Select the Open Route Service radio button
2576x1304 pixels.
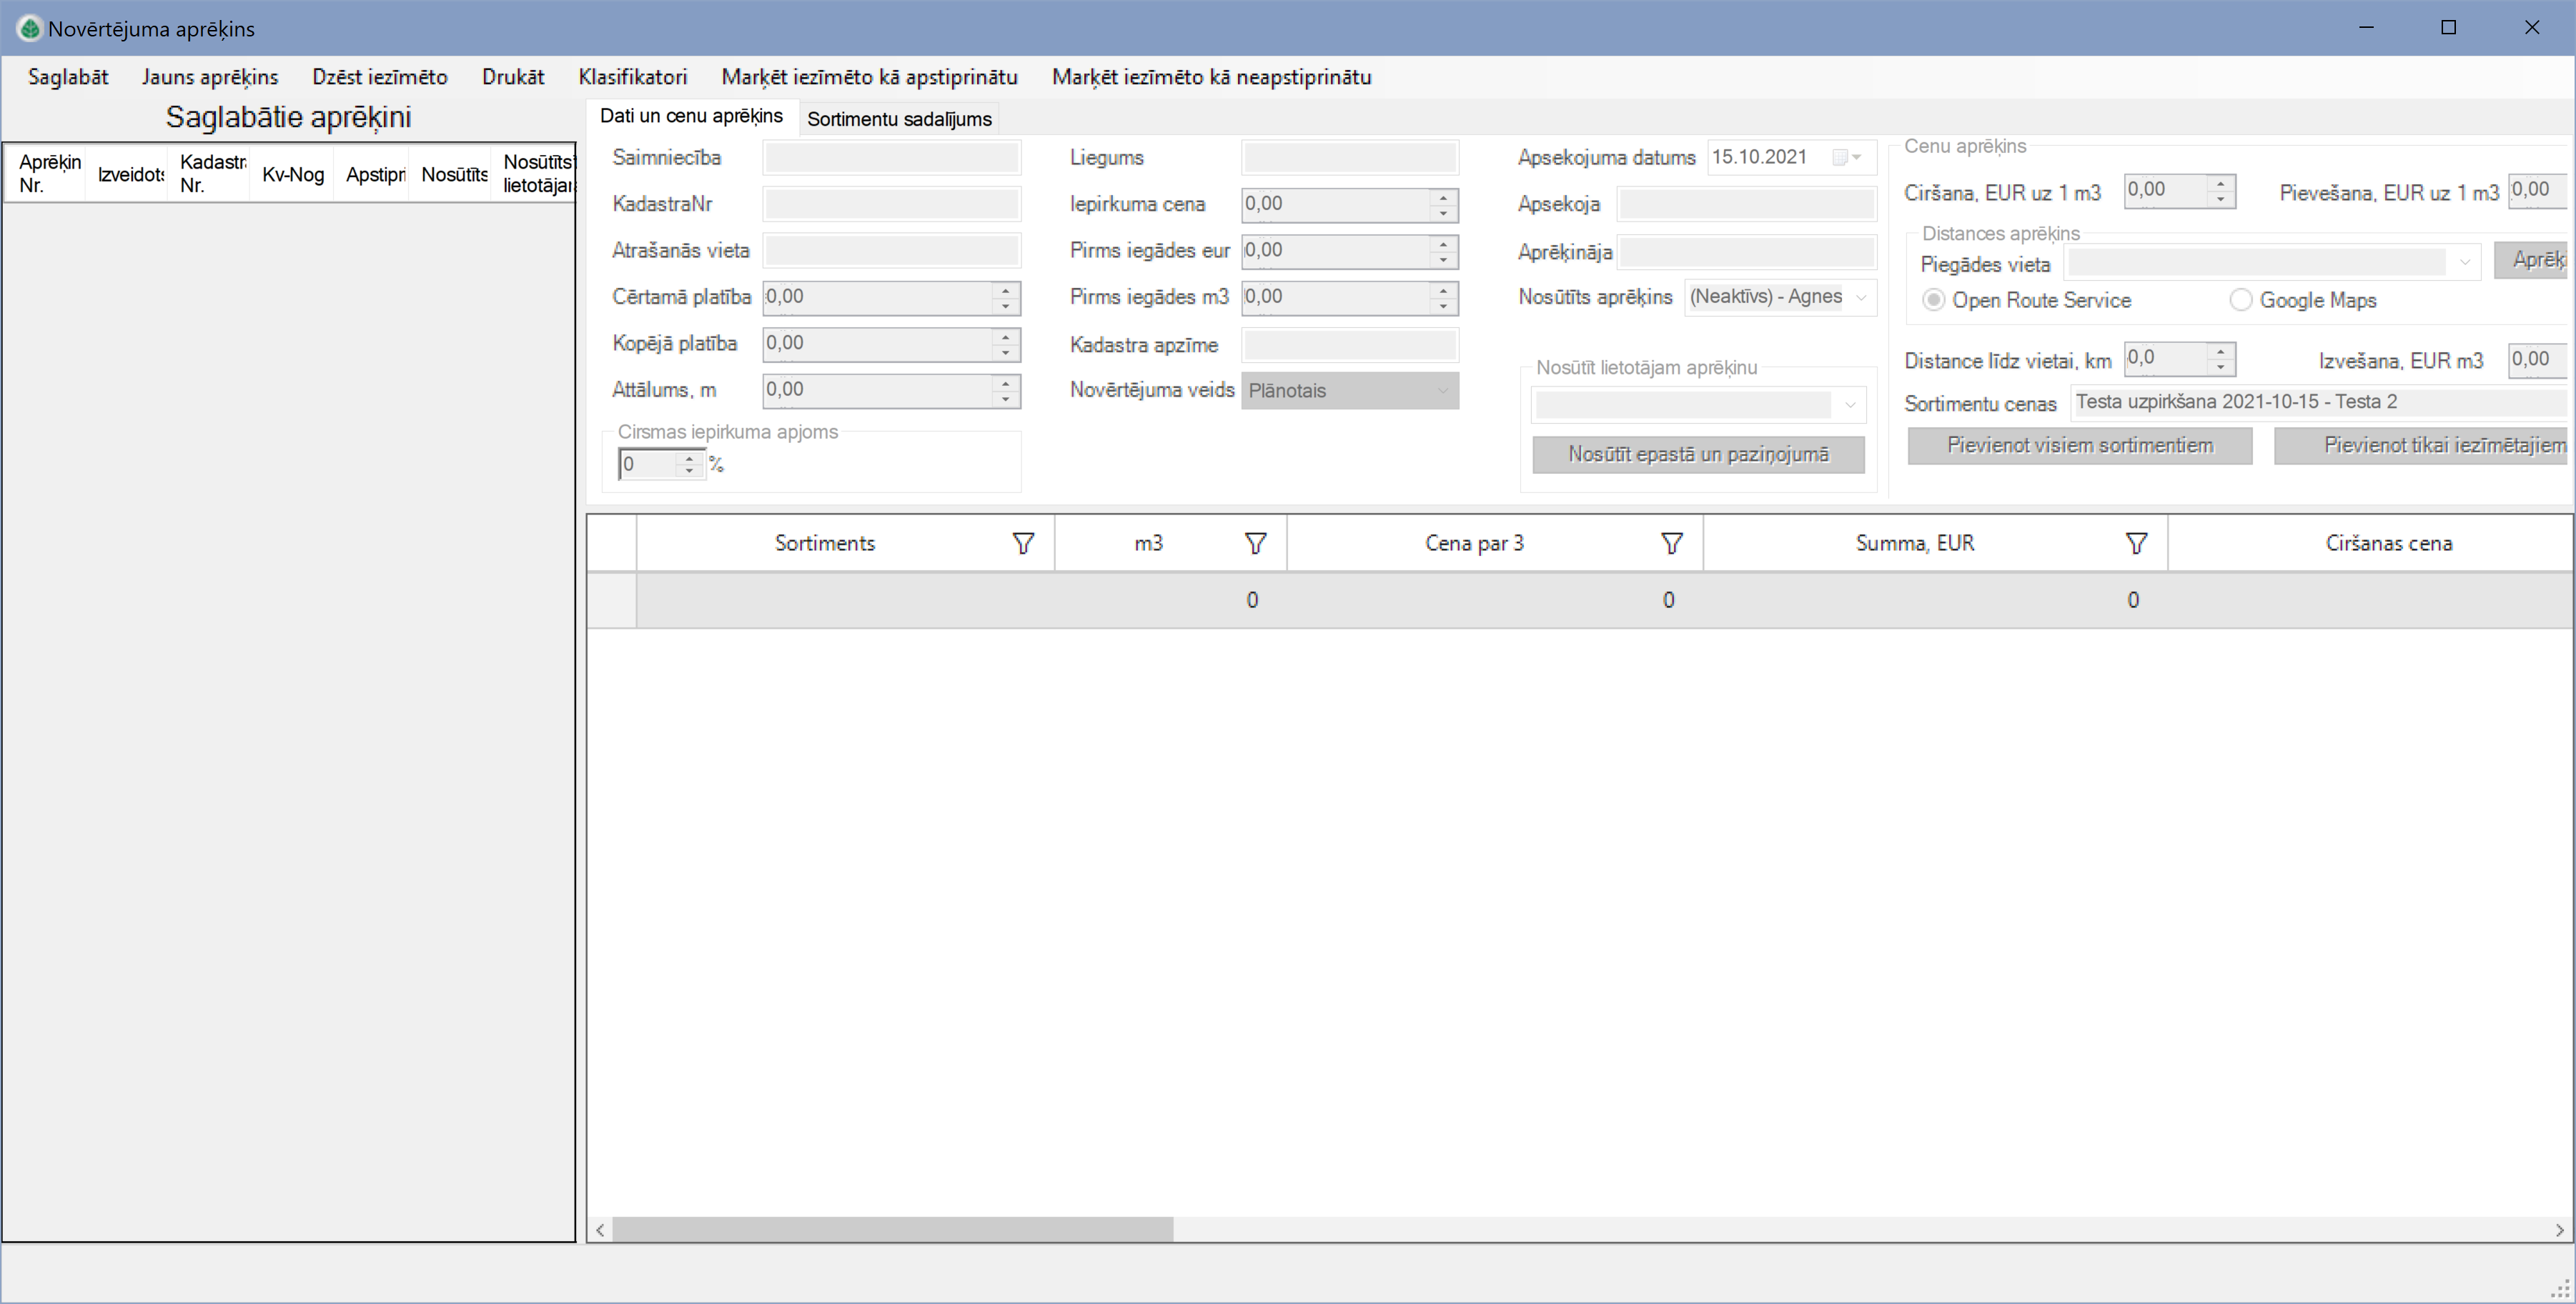[x=1934, y=300]
